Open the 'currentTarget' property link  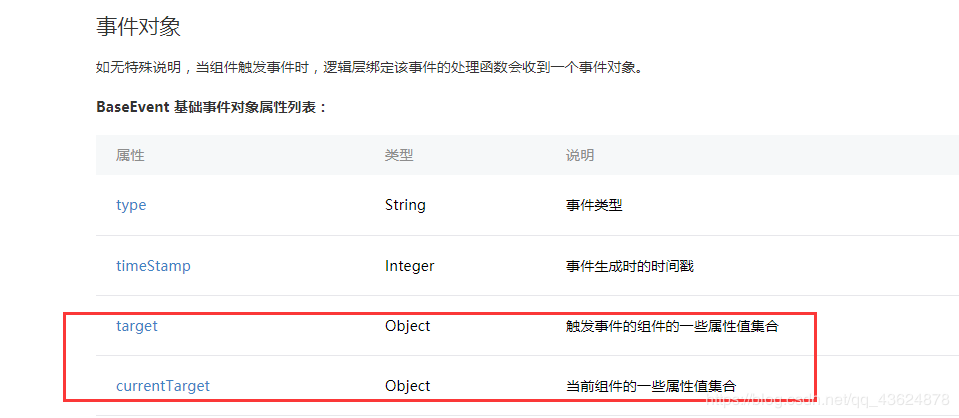pos(163,386)
